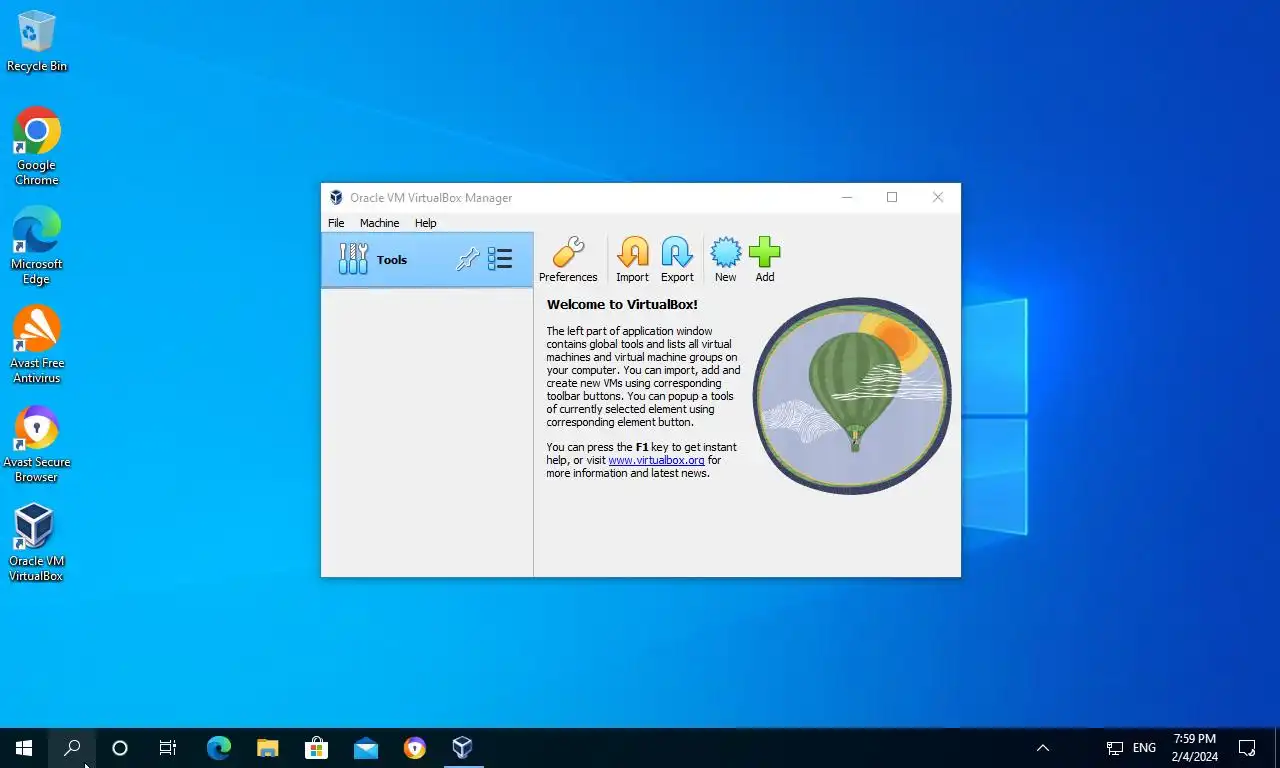The height and width of the screenshot is (768, 1280).
Task: Open File Explorer from taskbar
Action: pyautogui.click(x=267, y=748)
